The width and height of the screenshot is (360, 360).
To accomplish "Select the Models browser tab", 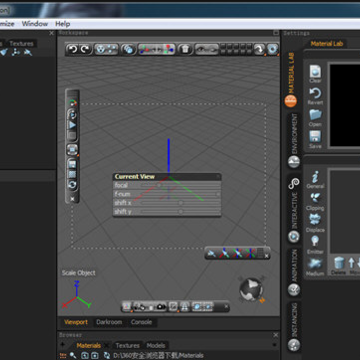I will [156, 346].
